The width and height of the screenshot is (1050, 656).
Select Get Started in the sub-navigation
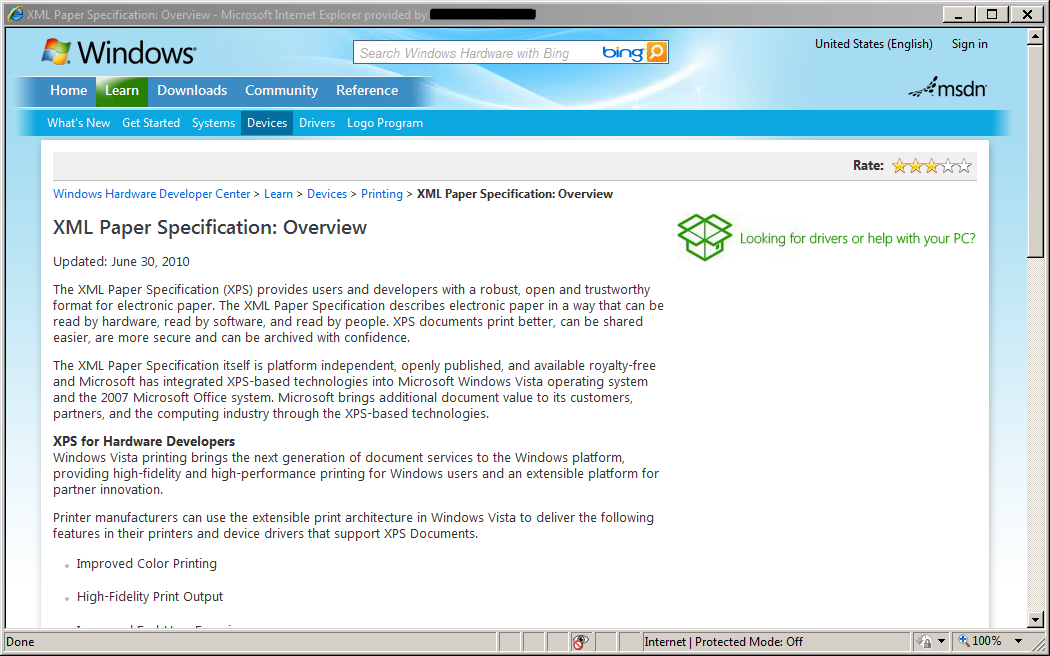(151, 123)
